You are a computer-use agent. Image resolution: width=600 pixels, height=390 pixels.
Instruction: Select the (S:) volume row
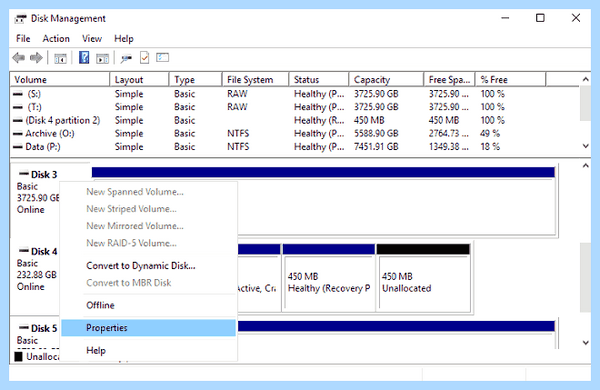click(x=295, y=94)
